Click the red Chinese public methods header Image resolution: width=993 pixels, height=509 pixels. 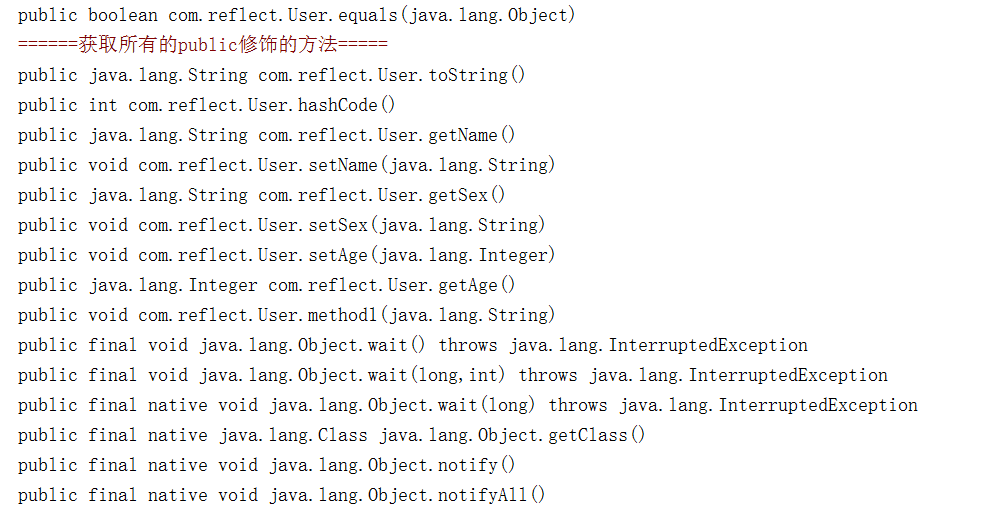coord(202,45)
